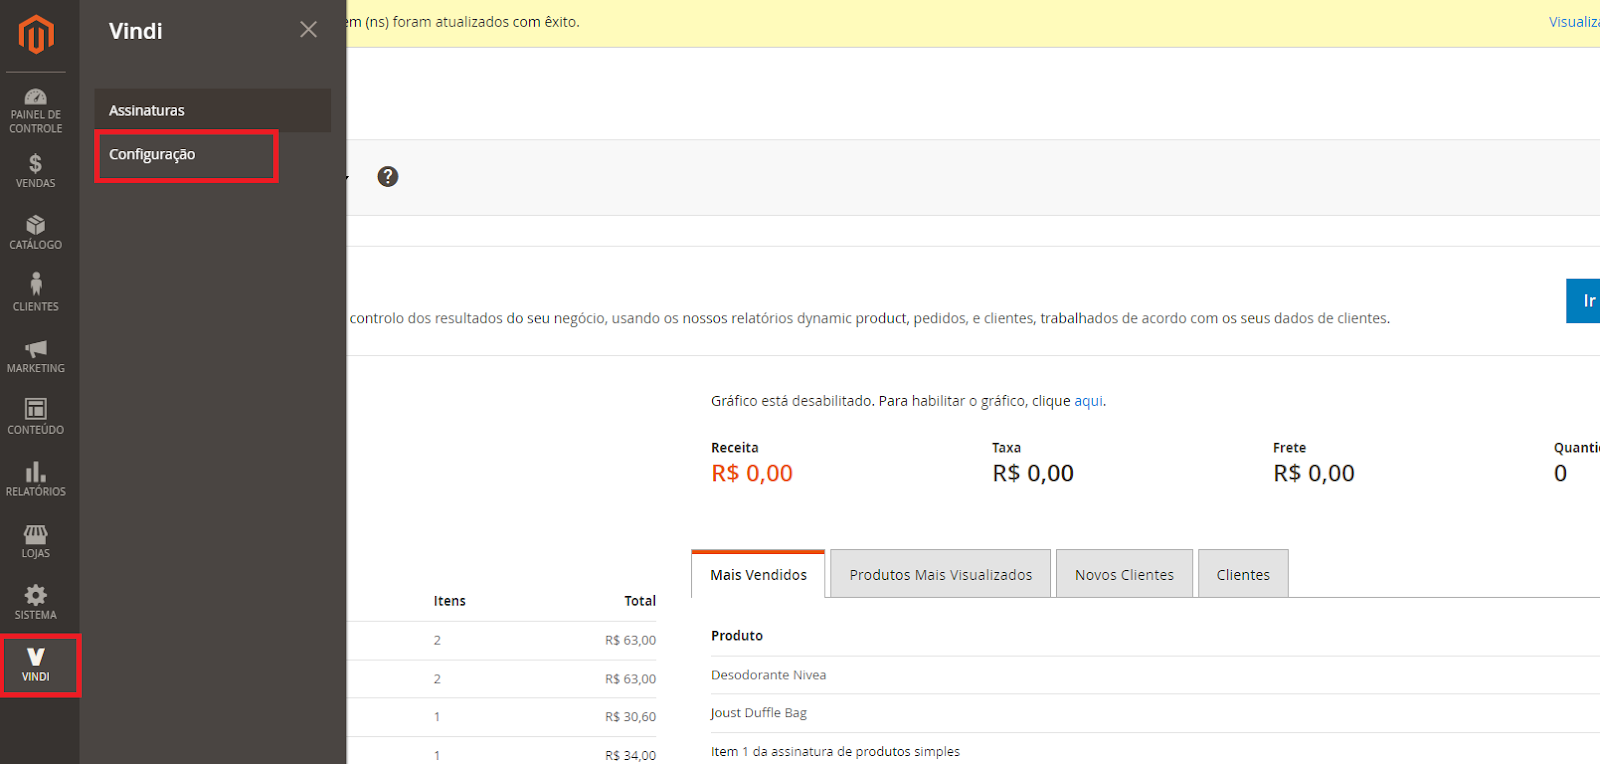Switch to Novos Clientes tab
The height and width of the screenshot is (764, 1600).
1124,575
